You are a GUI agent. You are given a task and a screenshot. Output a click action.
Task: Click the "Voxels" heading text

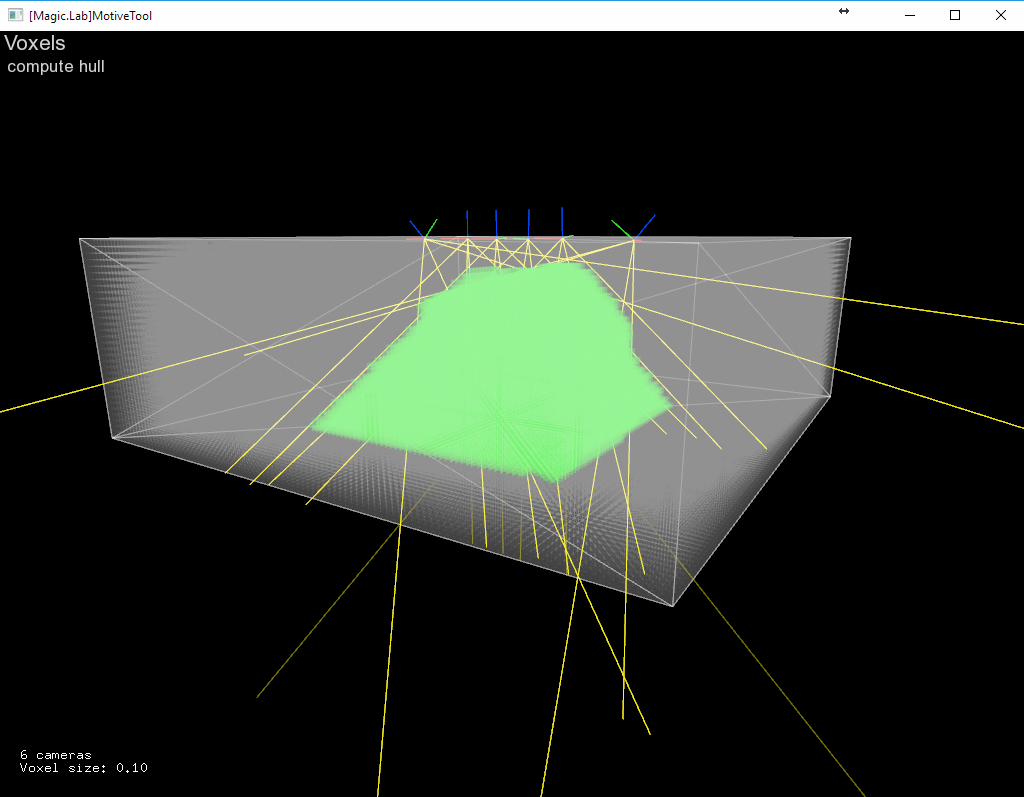35,43
